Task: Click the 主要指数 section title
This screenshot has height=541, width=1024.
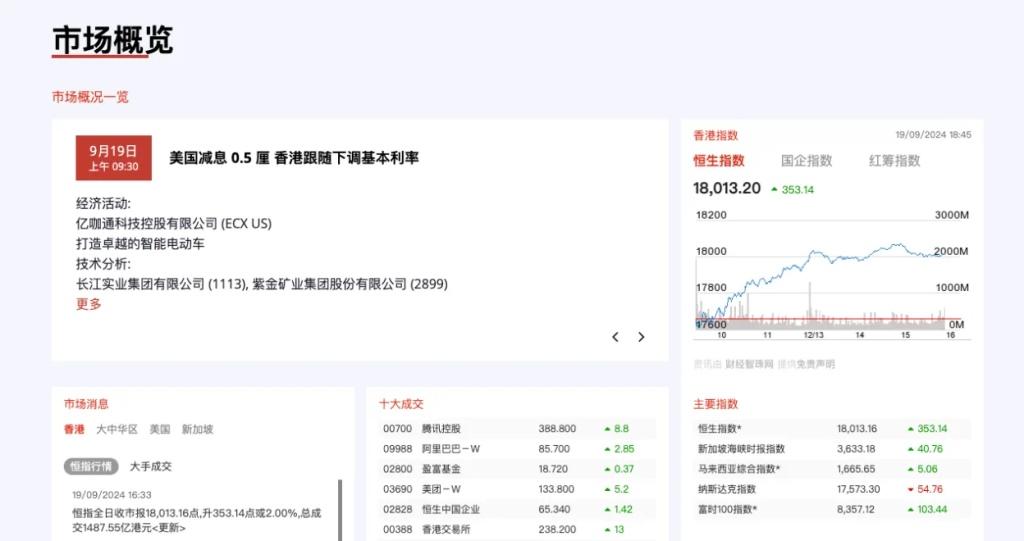Action: coord(716,404)
